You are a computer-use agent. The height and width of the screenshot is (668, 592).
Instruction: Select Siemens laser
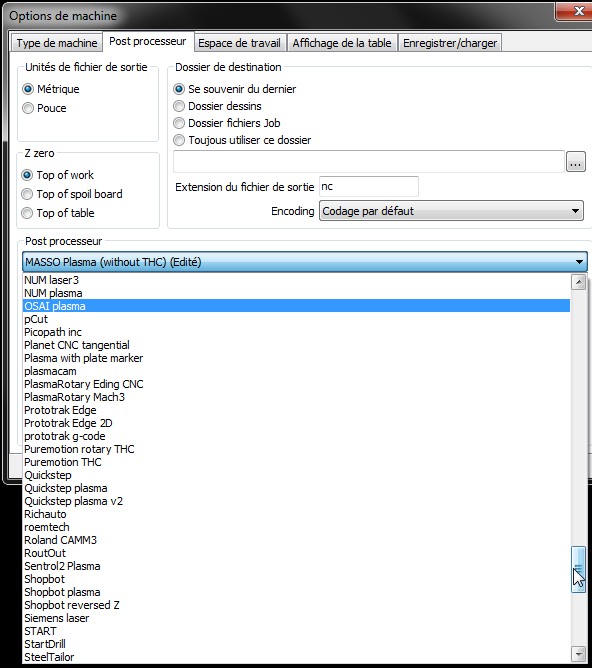click(x=296, y=618)
